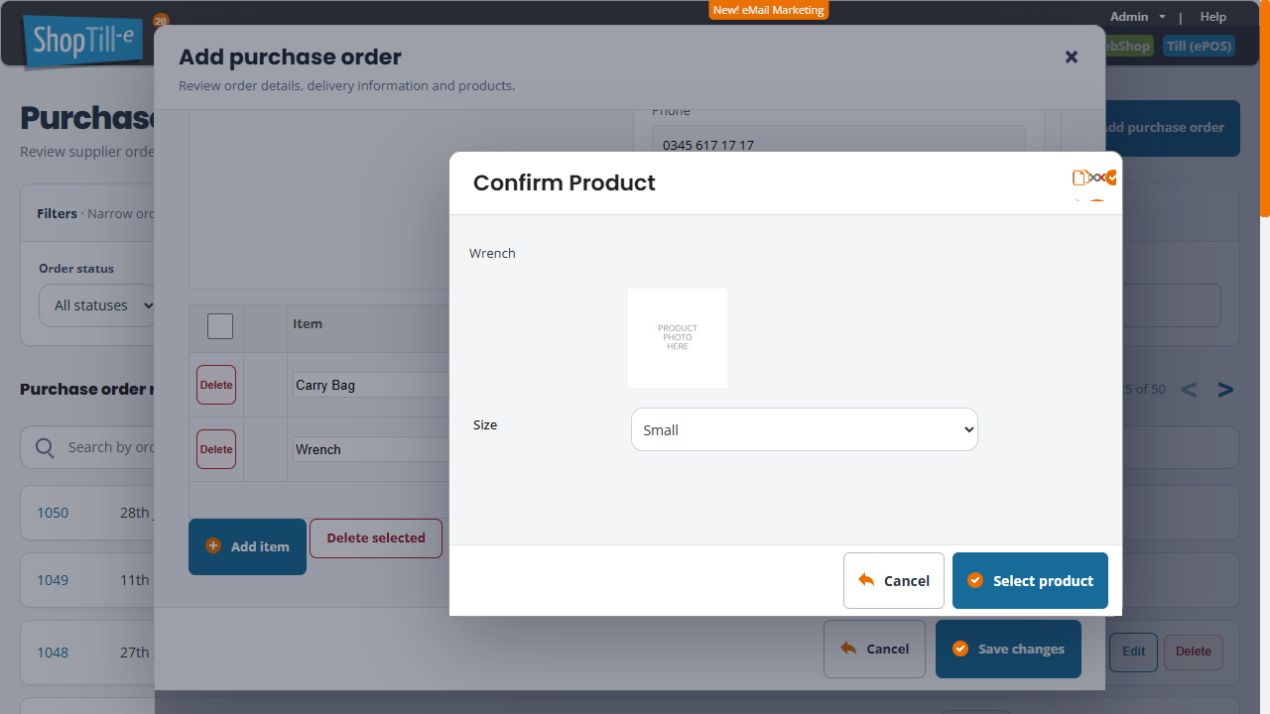Close the Add purchase order dialog
Screen dimensions: 1270x714
tap(1071, 57)
